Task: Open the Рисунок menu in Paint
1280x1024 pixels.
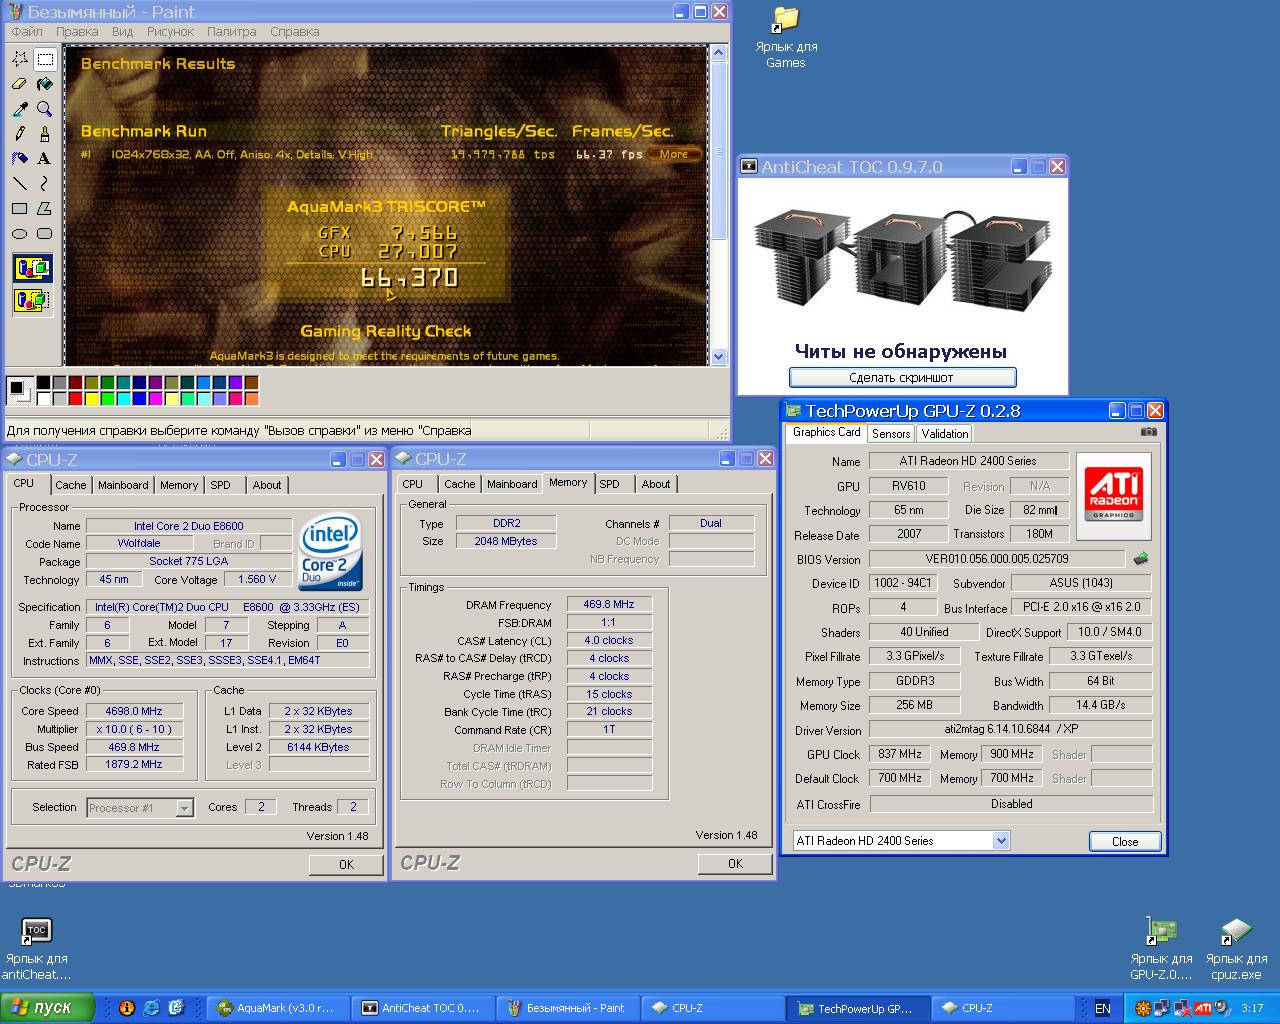Action: pyautogui.click(x=170, y=31)
